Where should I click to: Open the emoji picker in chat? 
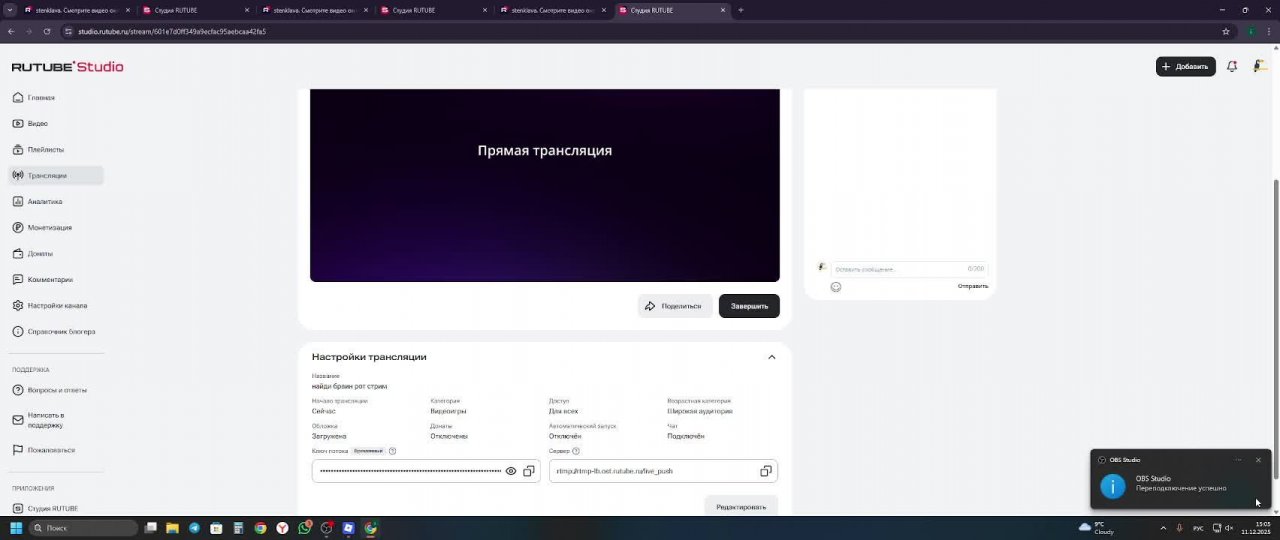point(836,287)
